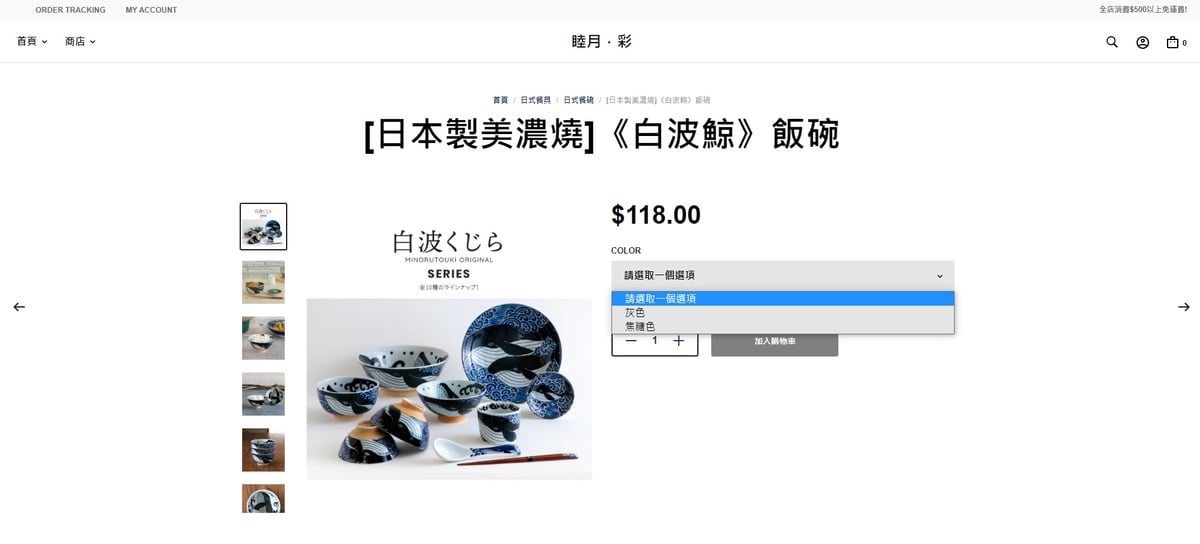Open the search magnifier icon
The image size is (1200, 544).
click(x=1112, y=42)
